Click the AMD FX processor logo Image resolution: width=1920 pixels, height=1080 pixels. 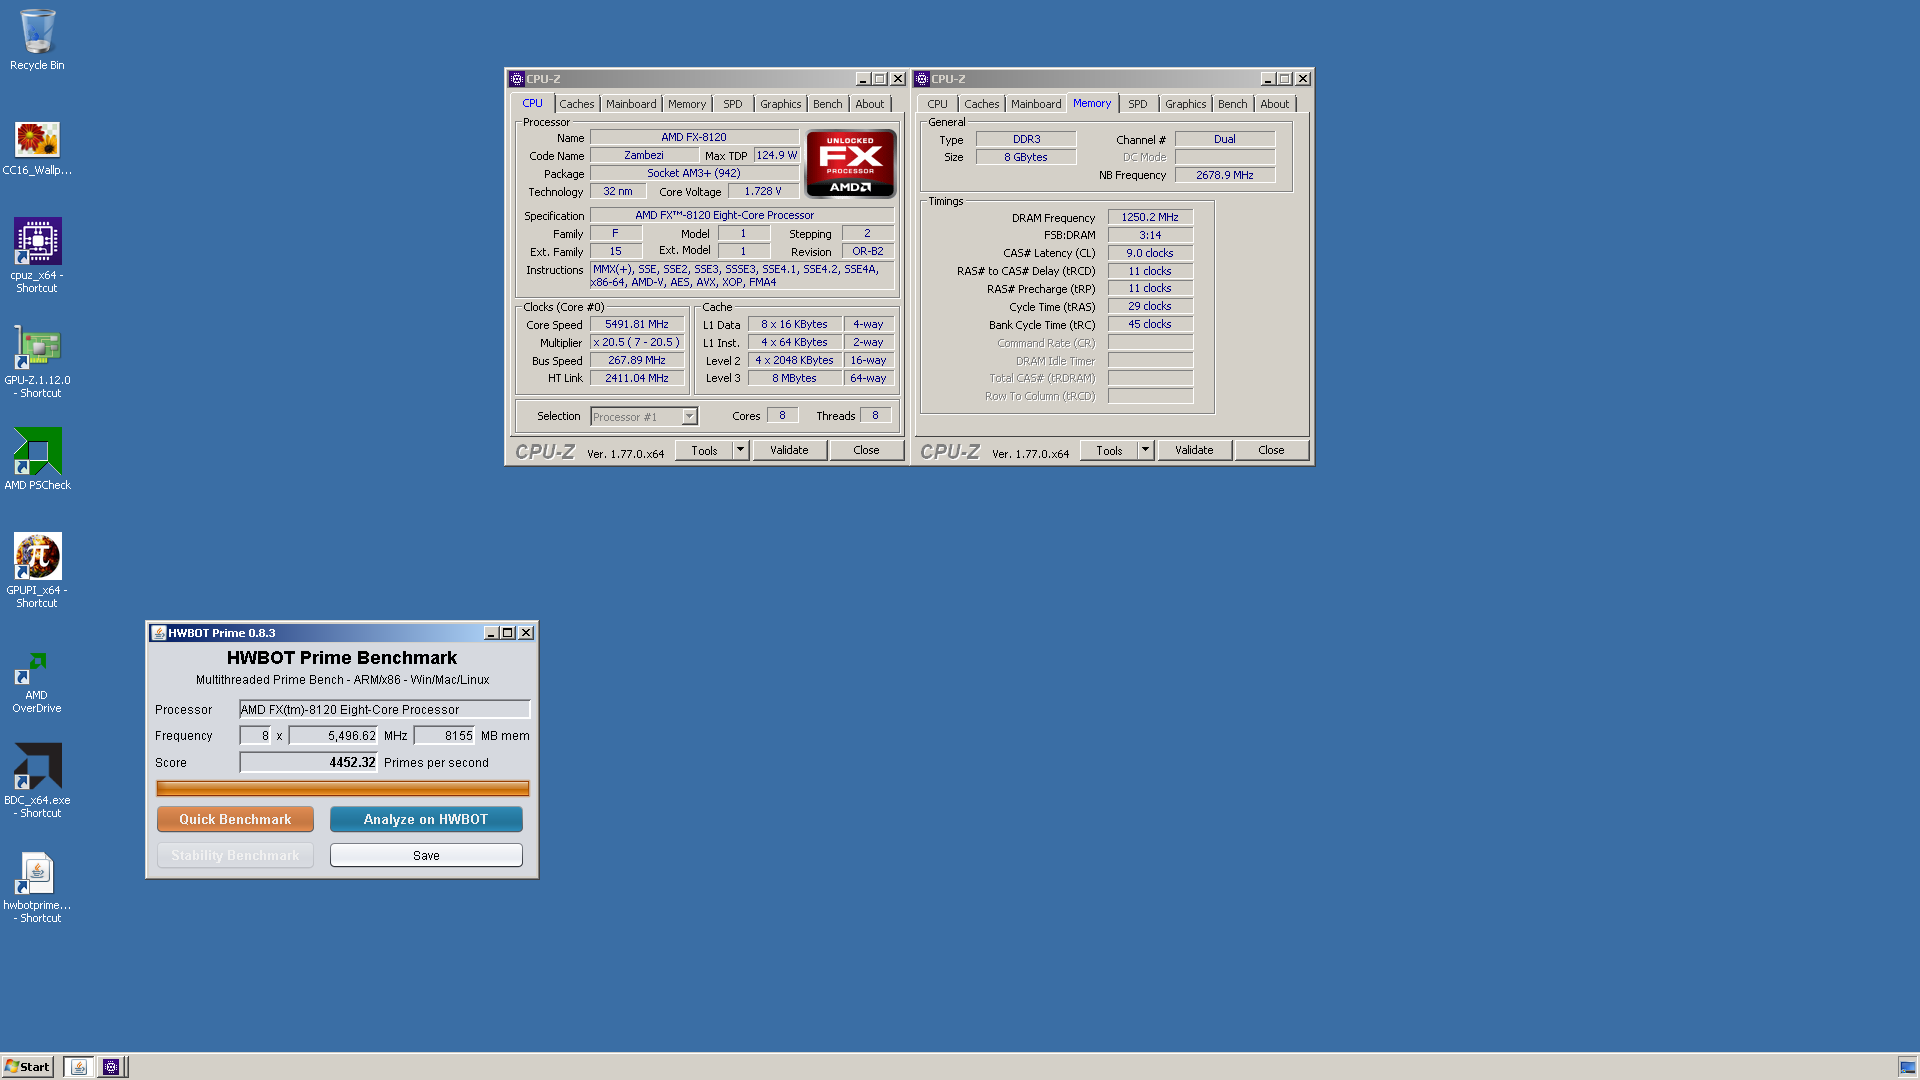[850, 164]
